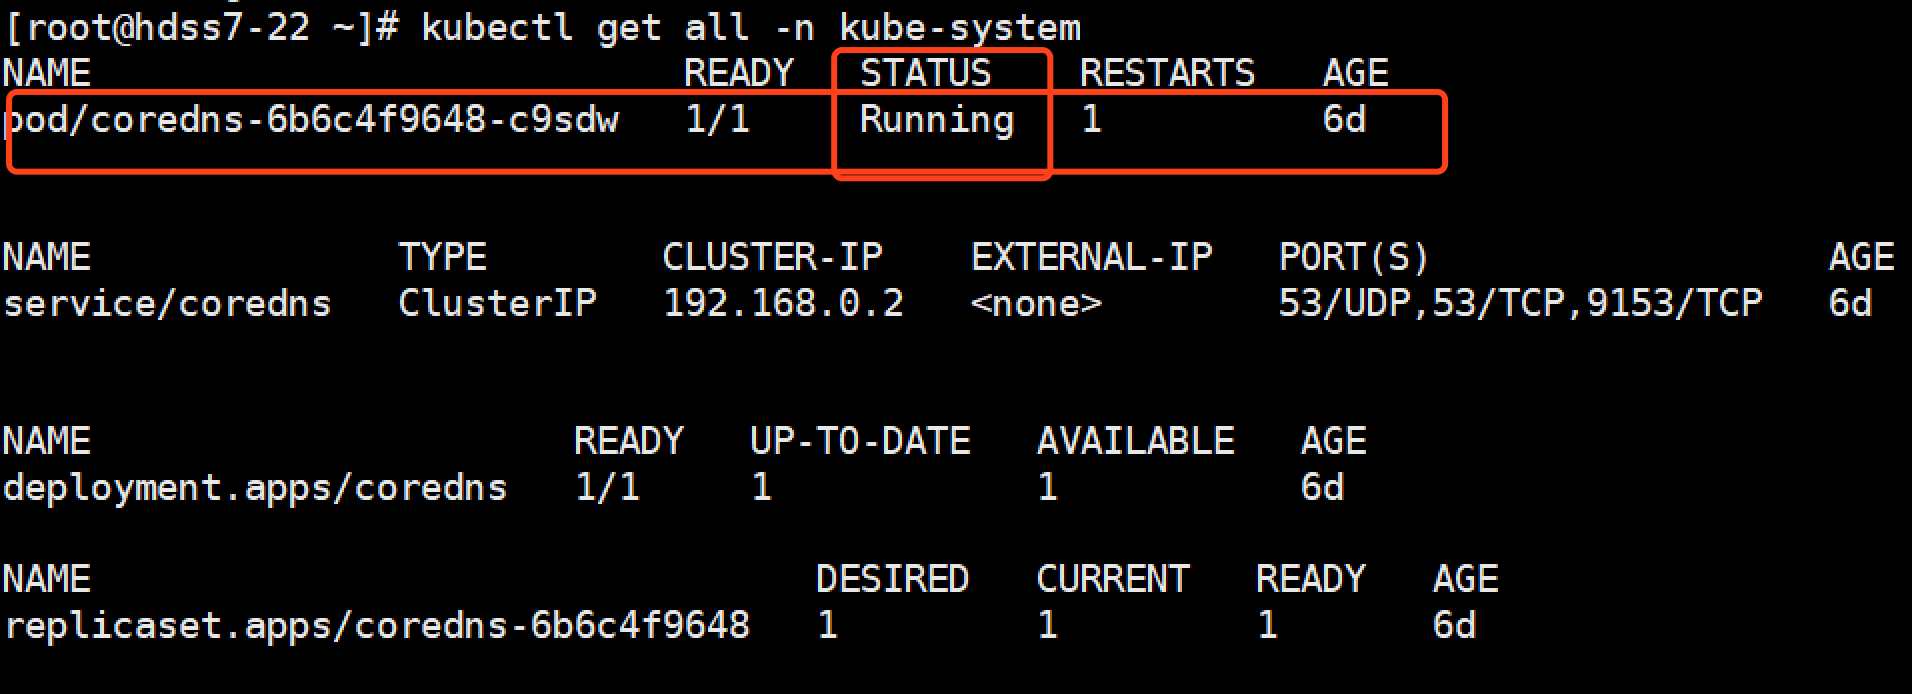Click the root@hdss7-22 shell prompt
The width and height of the screenshot is (1912, 694).
[200, 28]
